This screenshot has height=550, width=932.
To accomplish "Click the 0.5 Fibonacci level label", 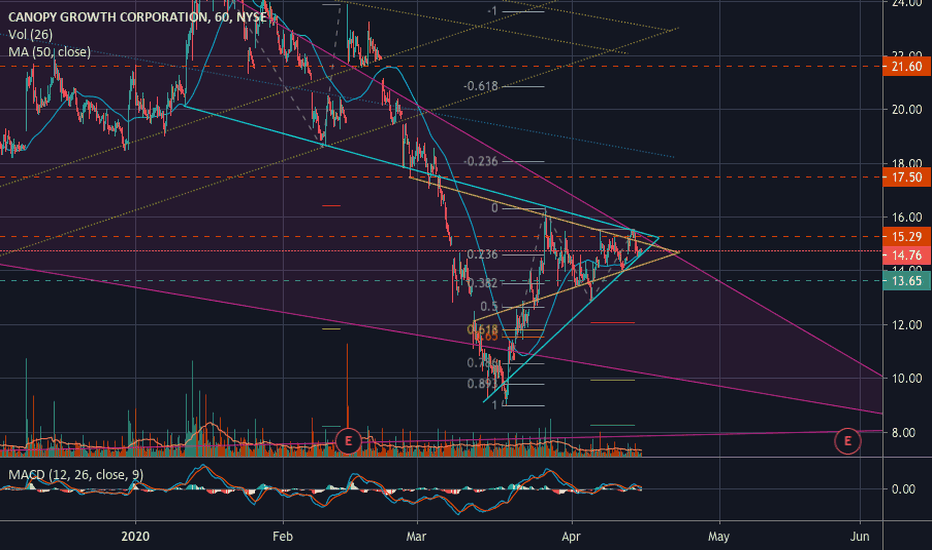I will tap(489, 307).
